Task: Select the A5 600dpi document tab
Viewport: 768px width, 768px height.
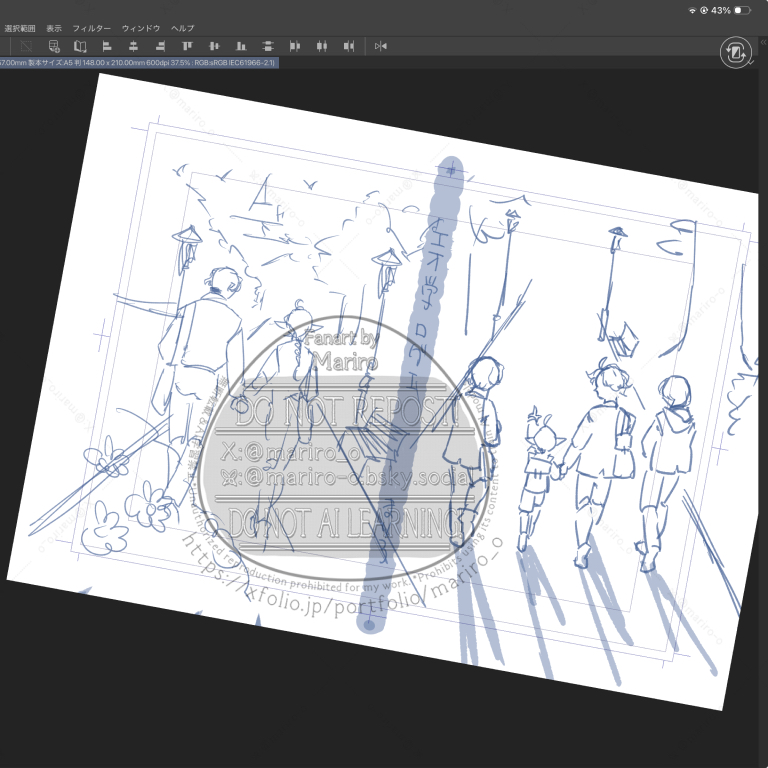Action: 138,62
